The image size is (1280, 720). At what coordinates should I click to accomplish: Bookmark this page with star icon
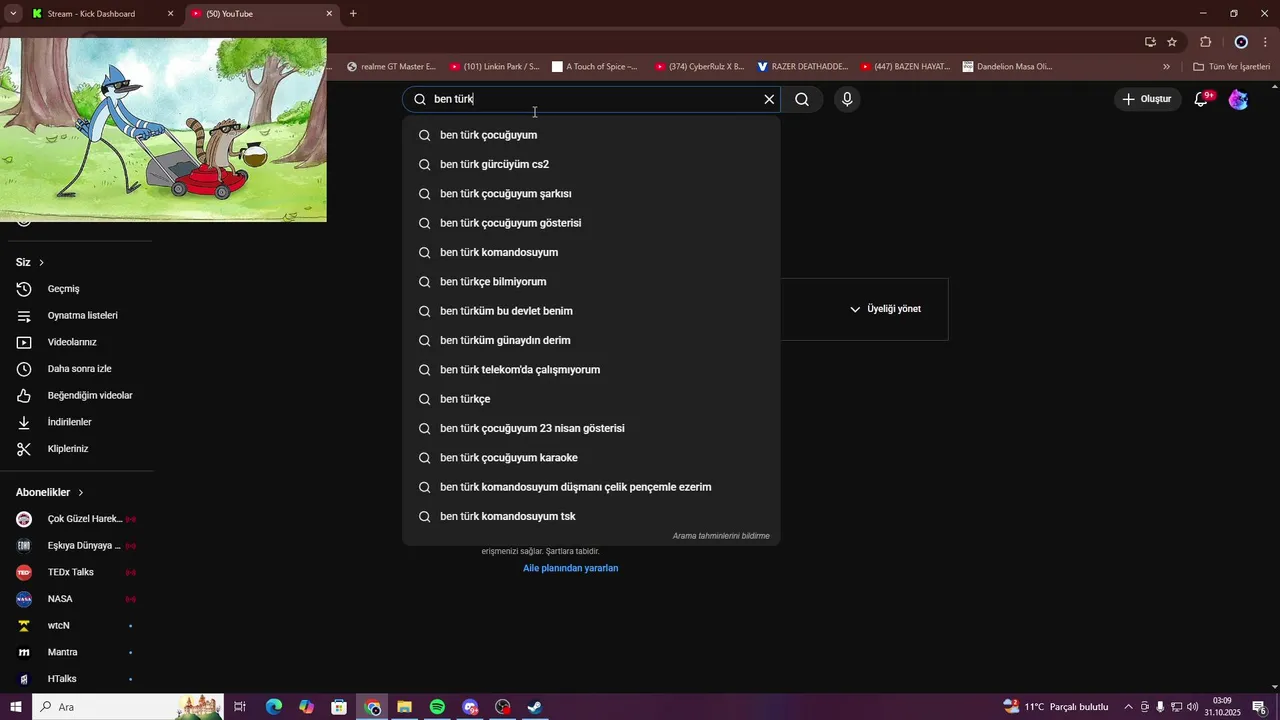(x=1172, y=42)
